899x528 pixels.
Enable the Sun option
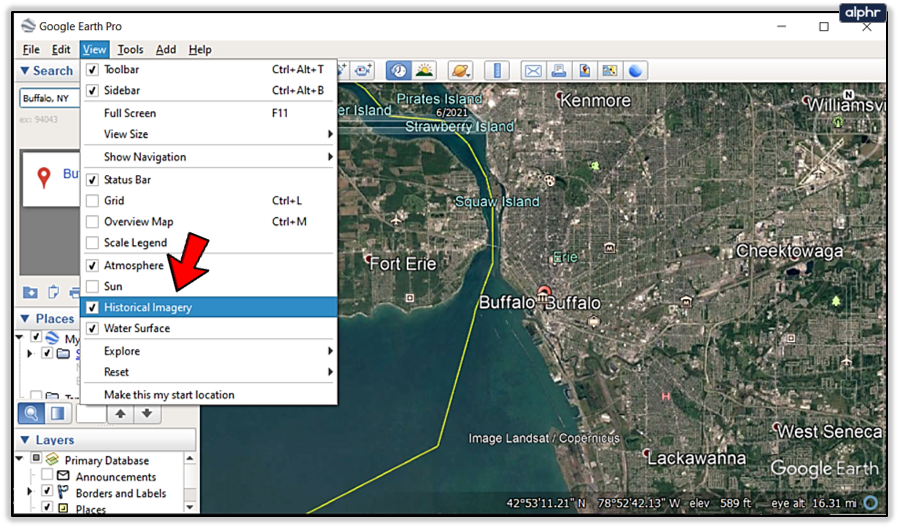coord(92,286)
